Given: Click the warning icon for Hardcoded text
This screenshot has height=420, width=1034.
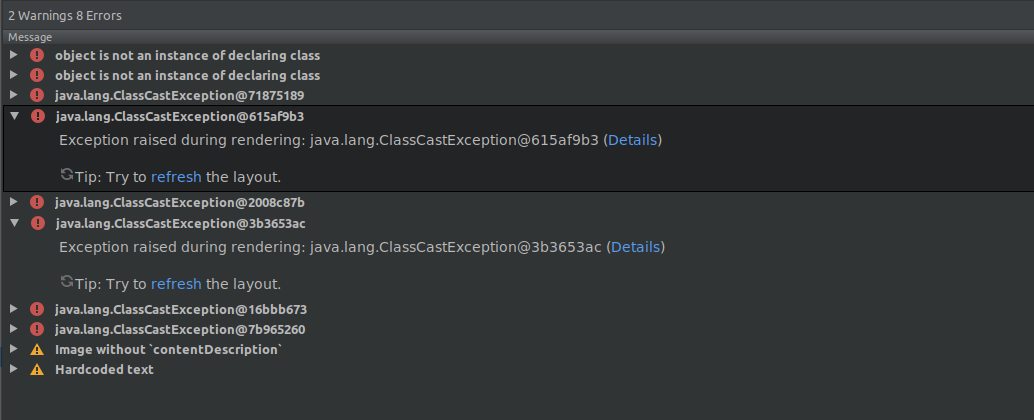Looking at the screenshot, I should click(37, 369).
